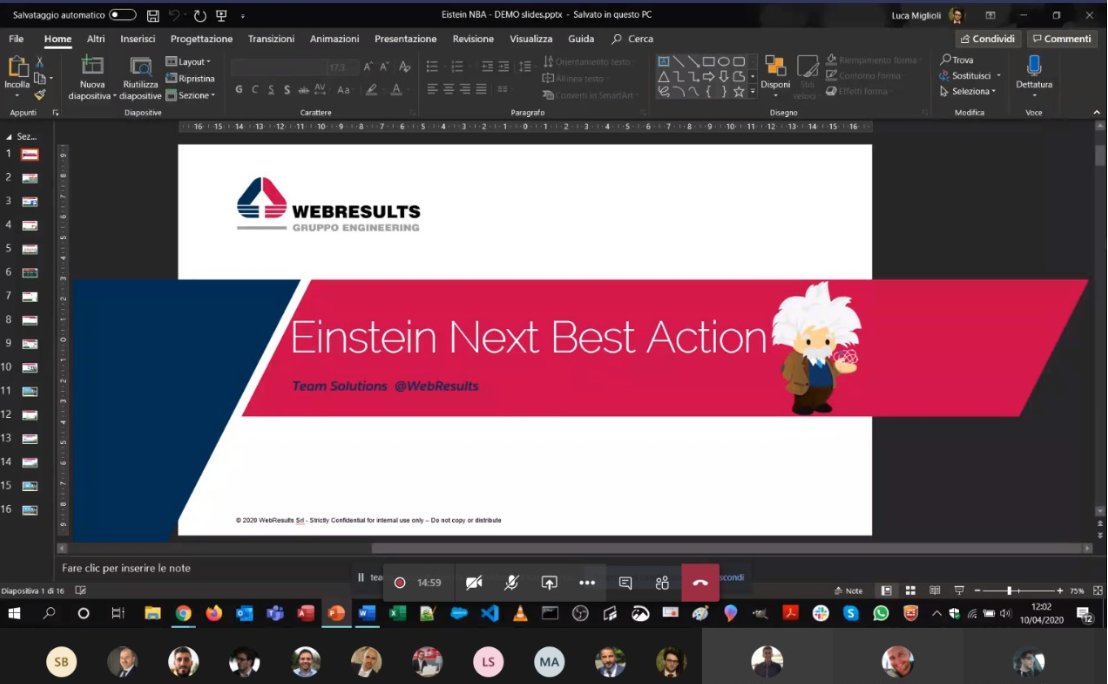The image size is (1108, 684).
Task: Open Quick Access Toolbar customize arrow
Action: pos(242,16)
